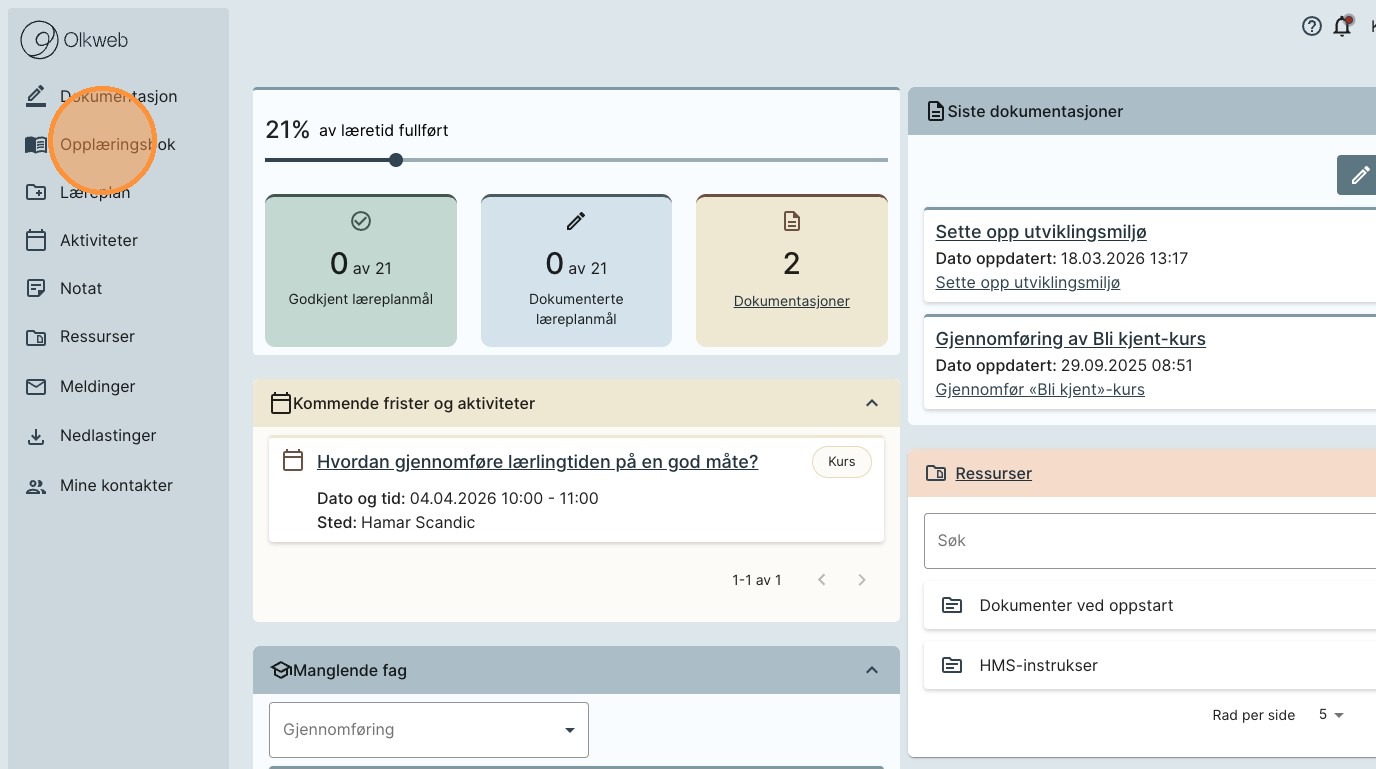Click the Søk input field under Ressurser
1376x769 pixels.
coord(1150,541)
